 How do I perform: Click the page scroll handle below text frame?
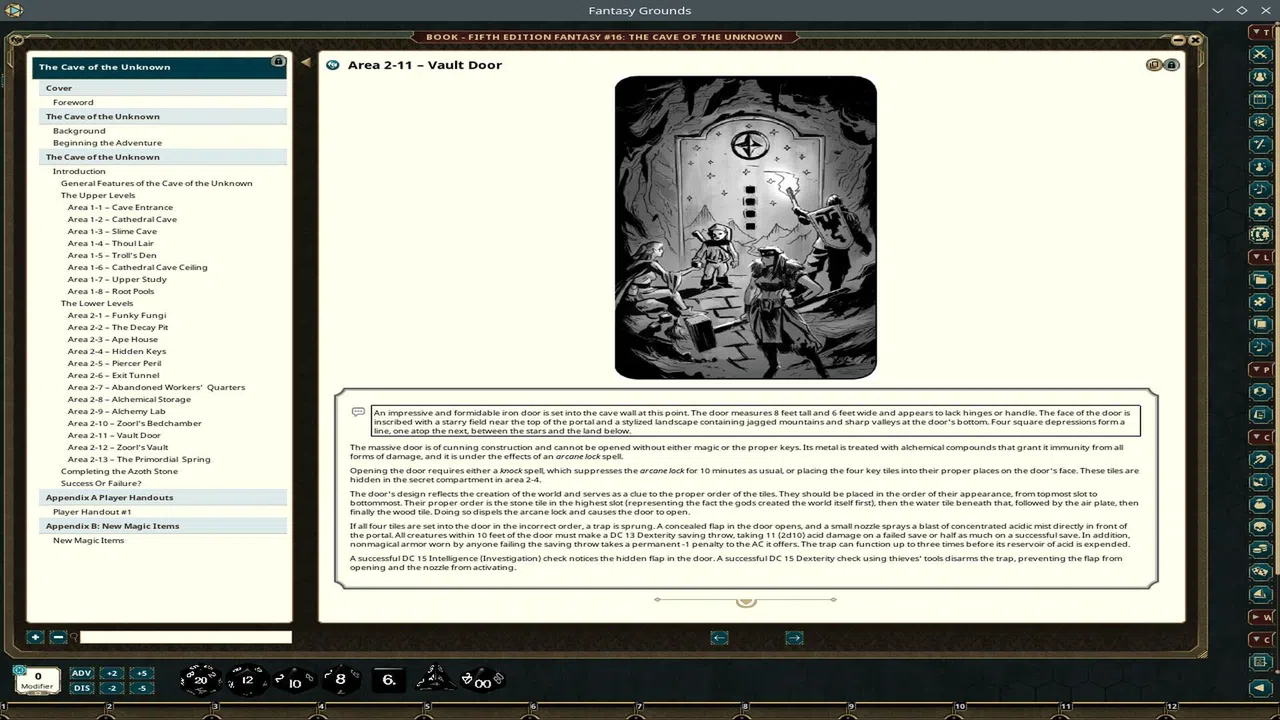(x=745, y=600)
